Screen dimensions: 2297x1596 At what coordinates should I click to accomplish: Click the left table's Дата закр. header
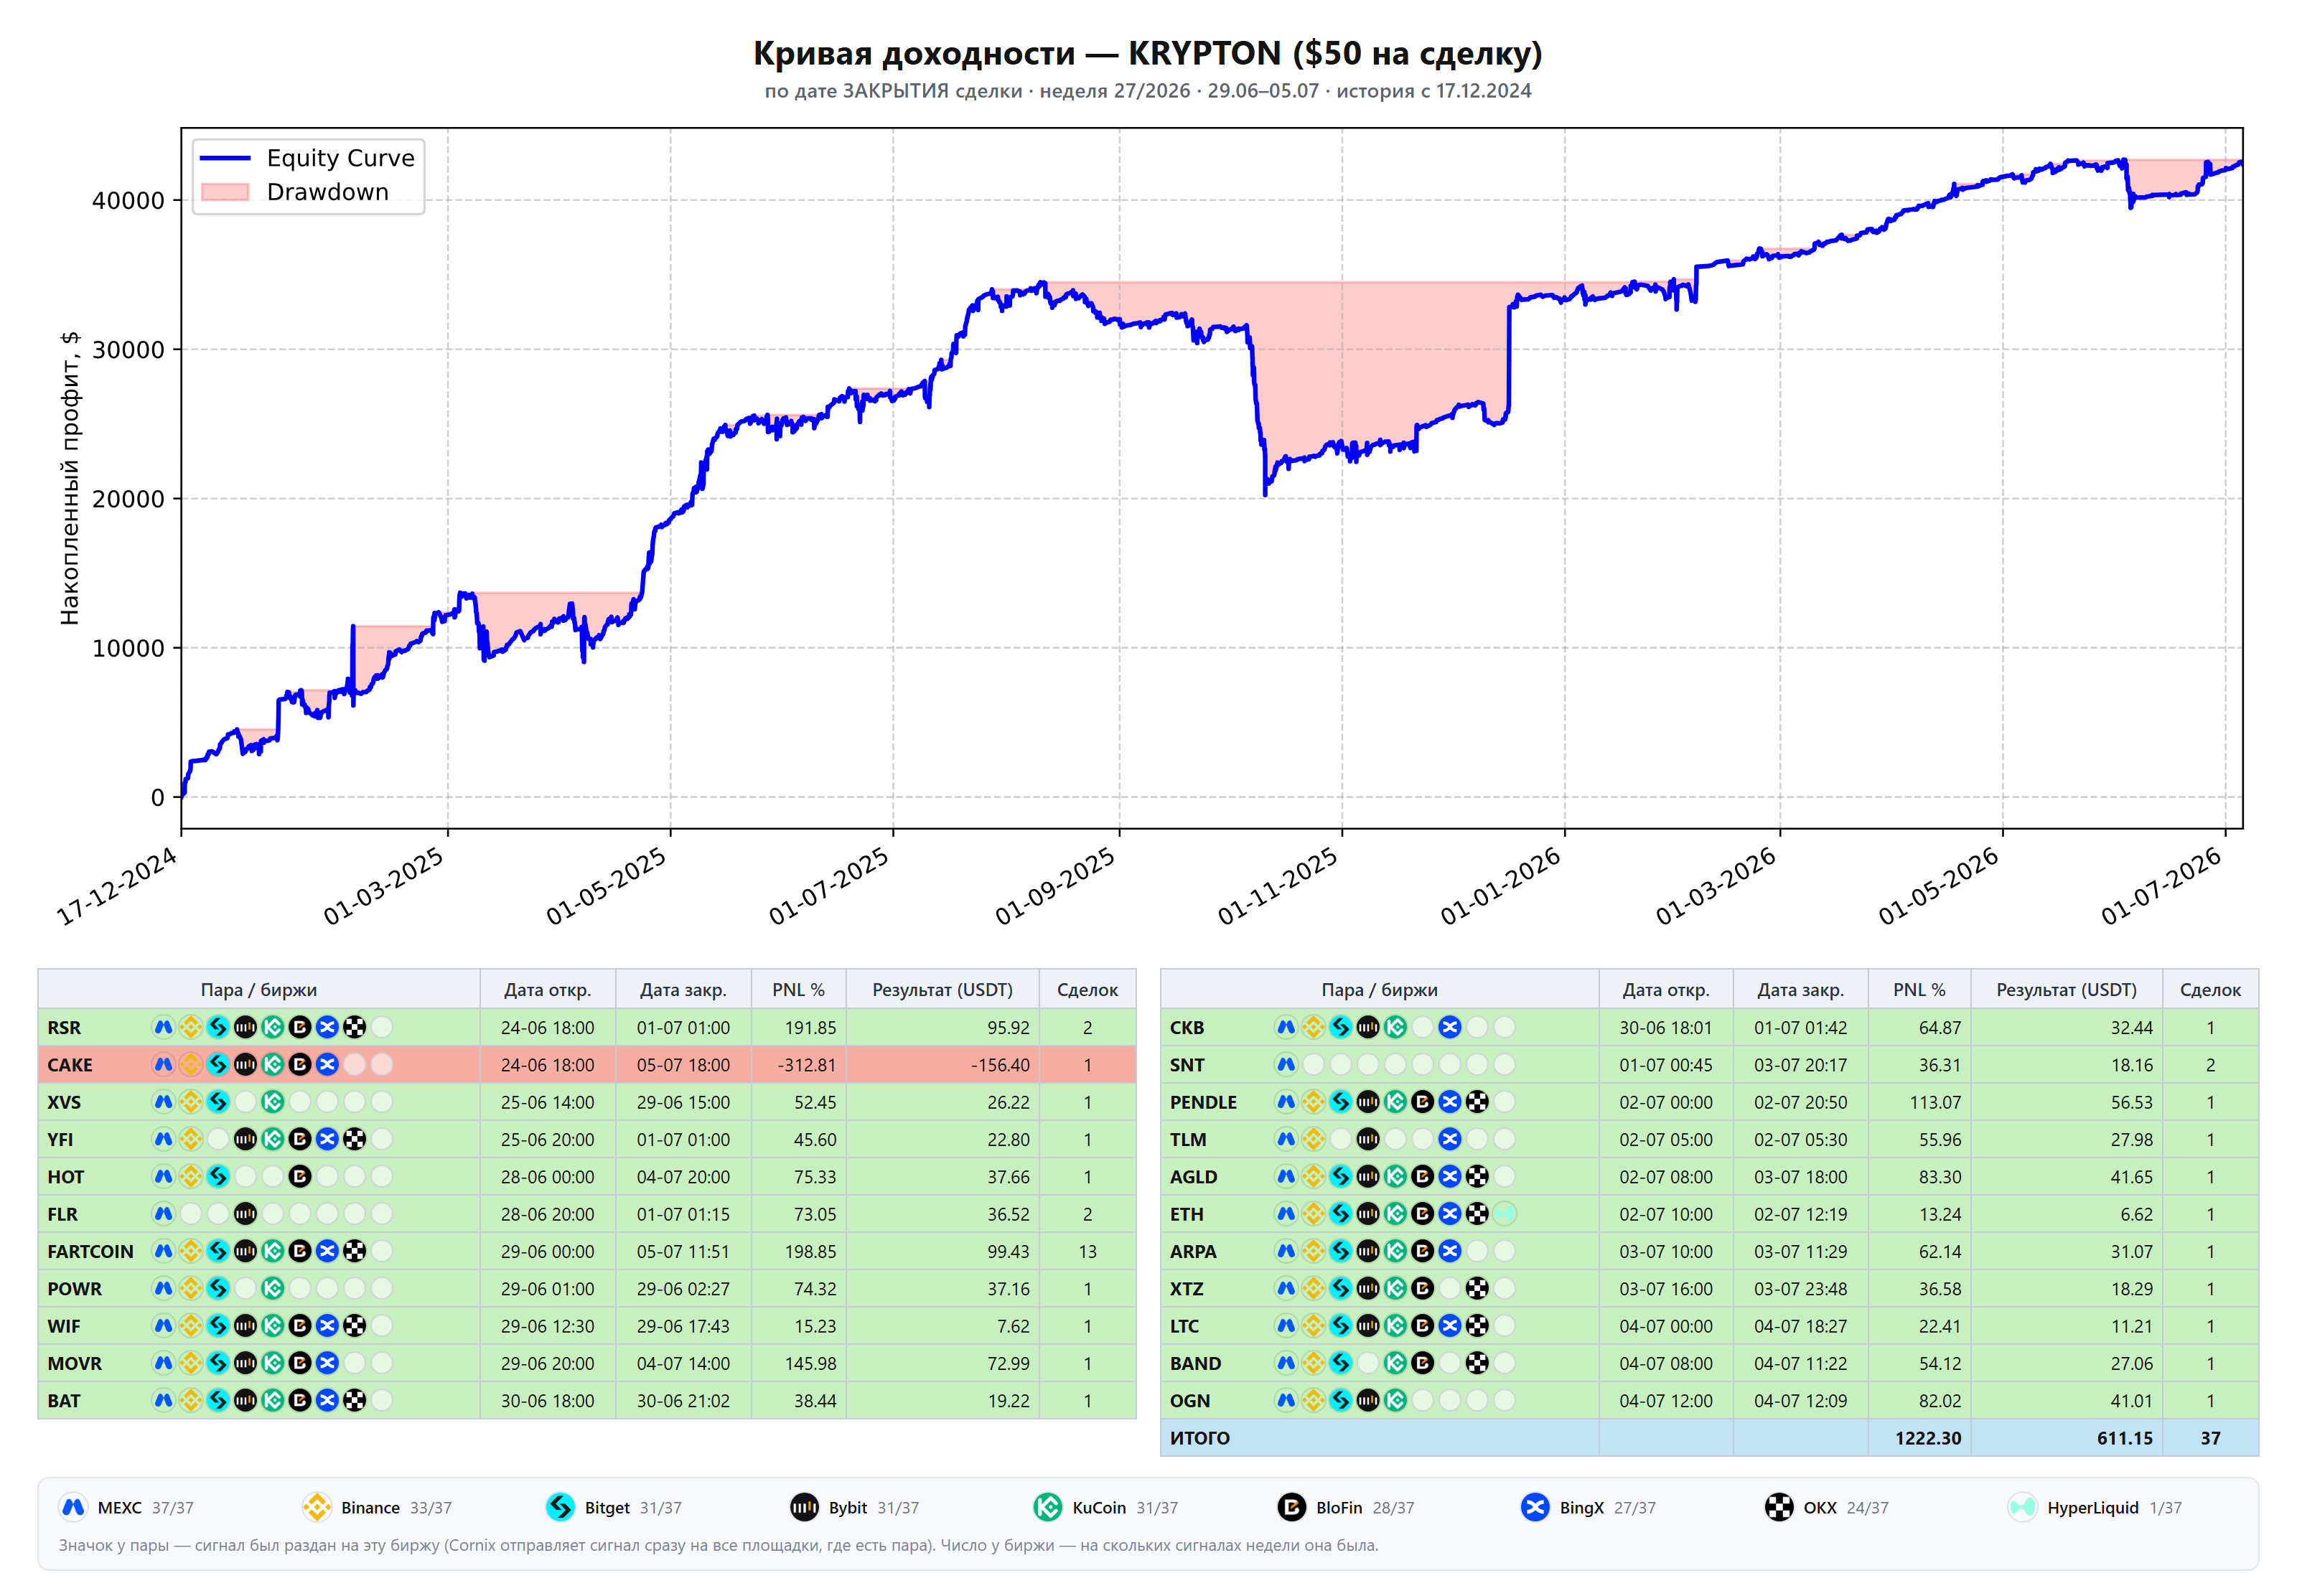[683, 990]
